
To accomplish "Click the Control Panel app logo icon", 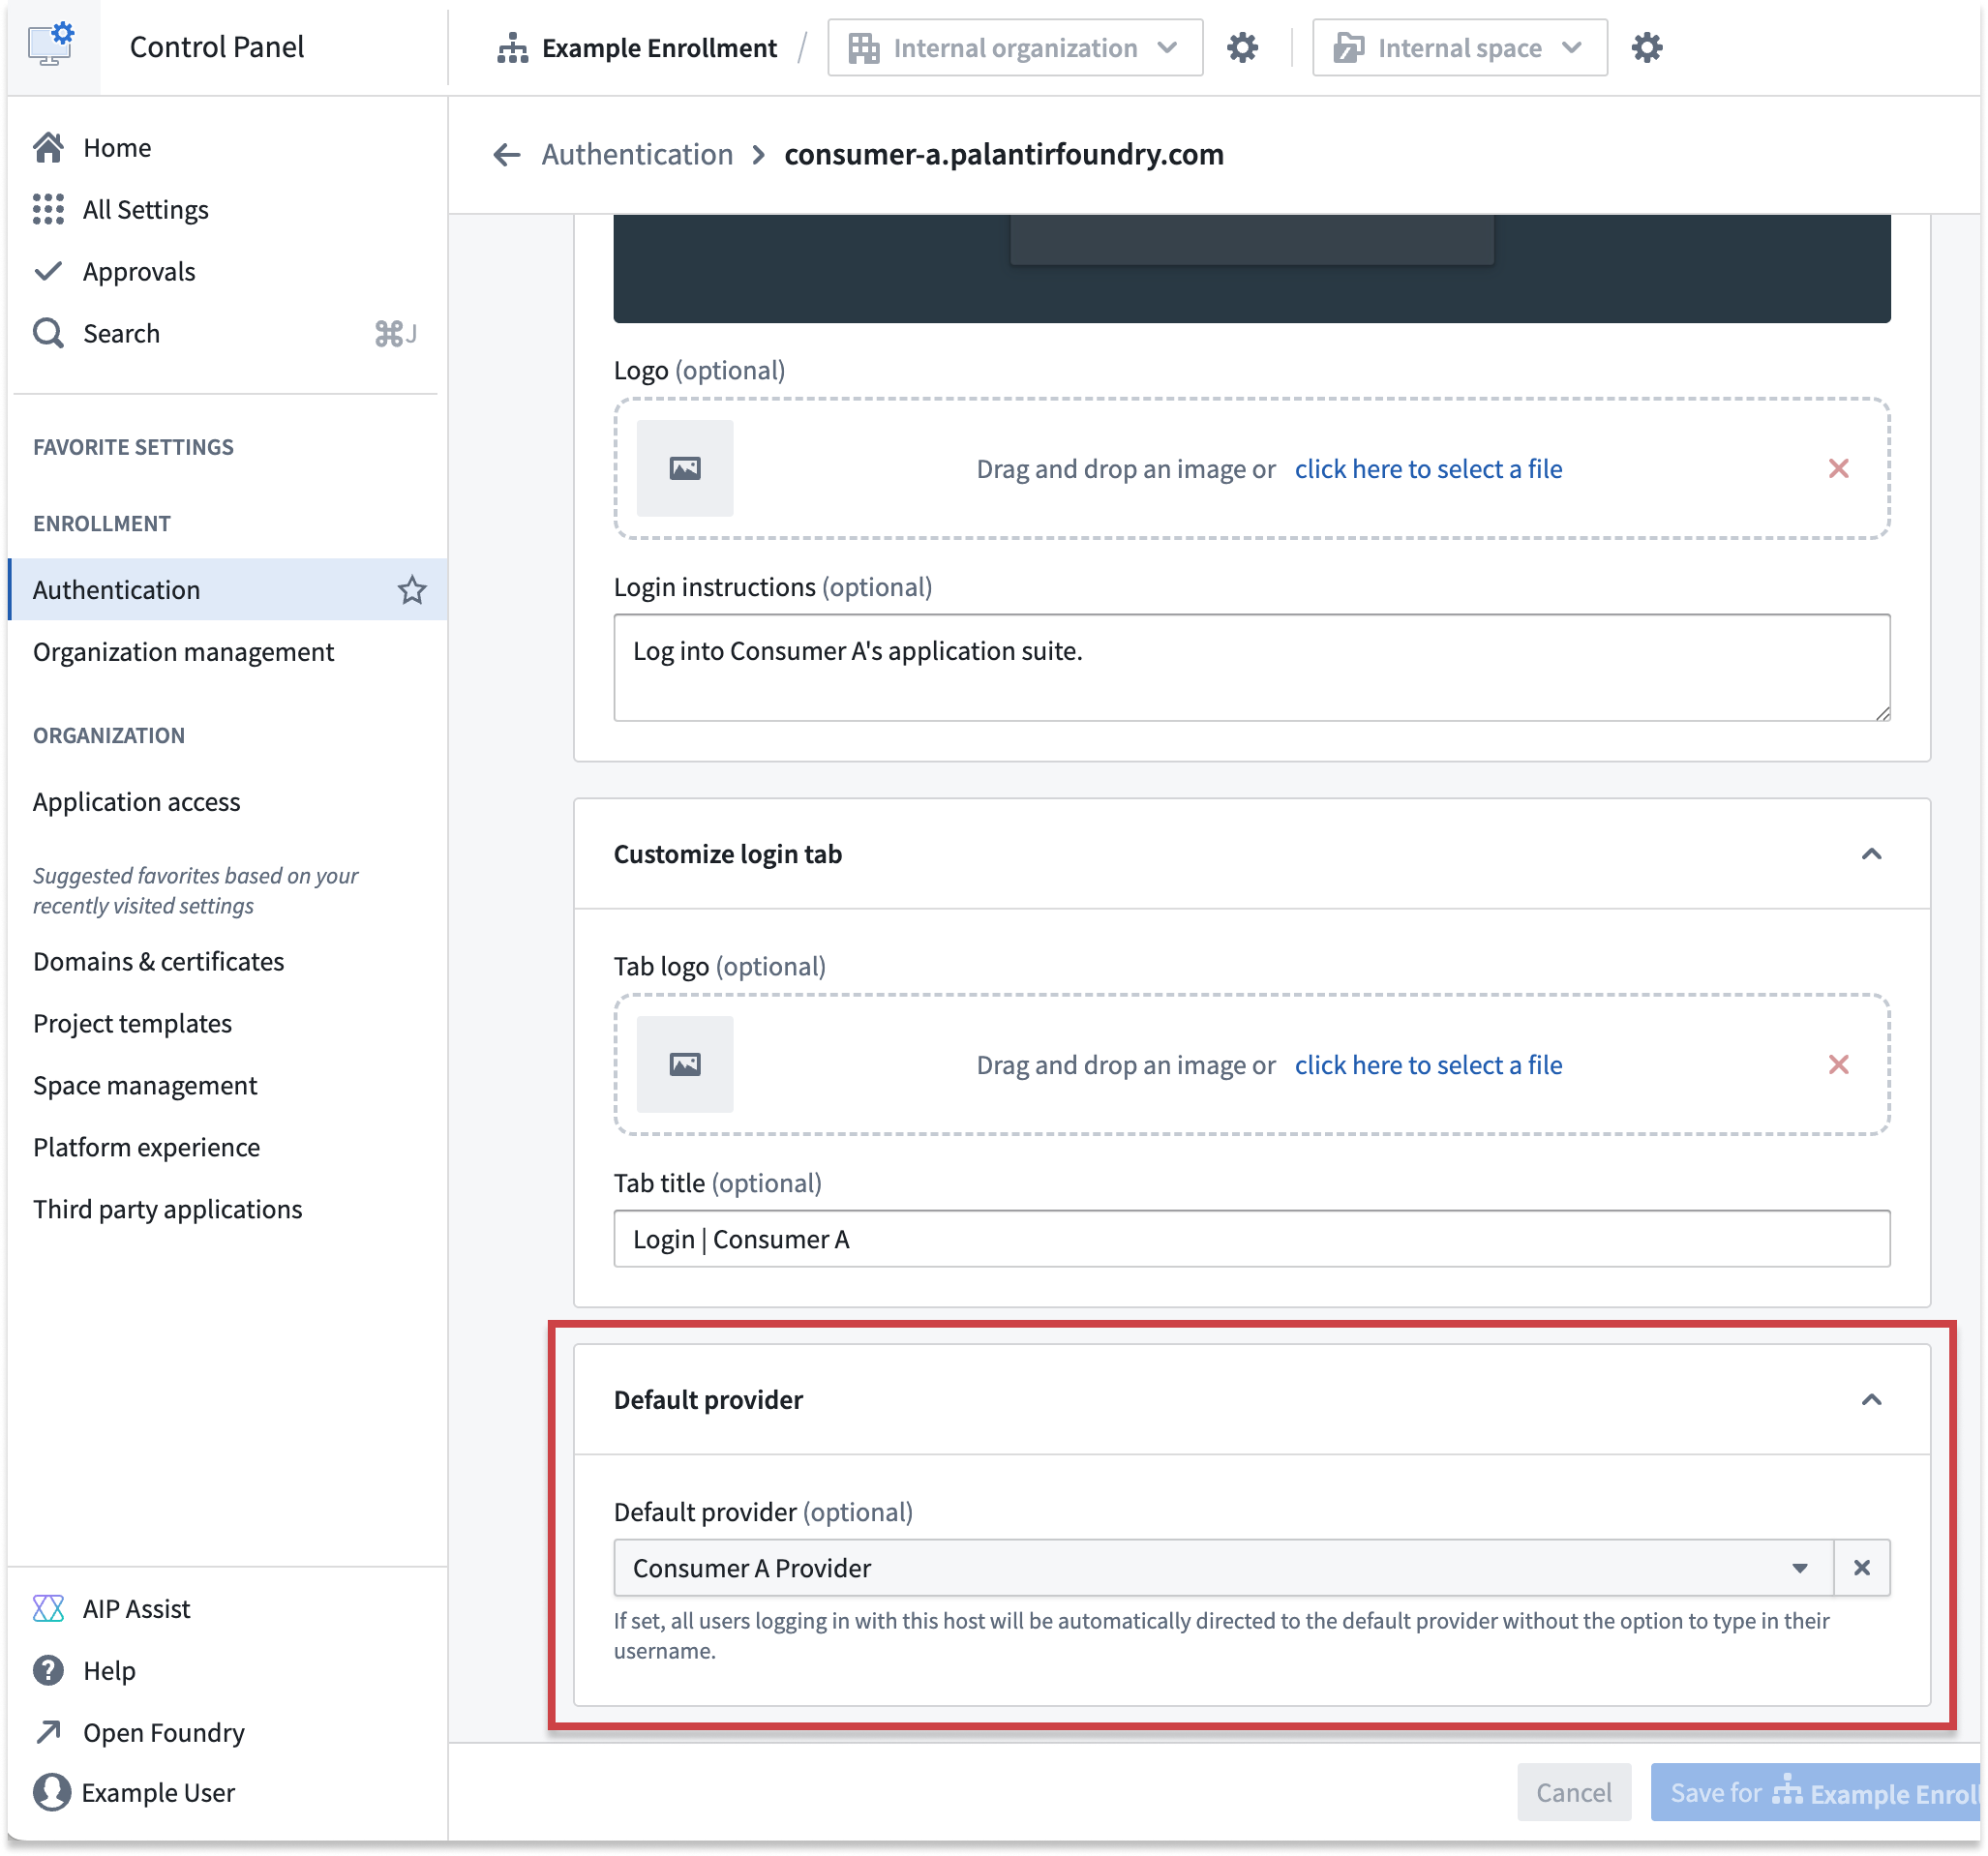I will 52,45.
